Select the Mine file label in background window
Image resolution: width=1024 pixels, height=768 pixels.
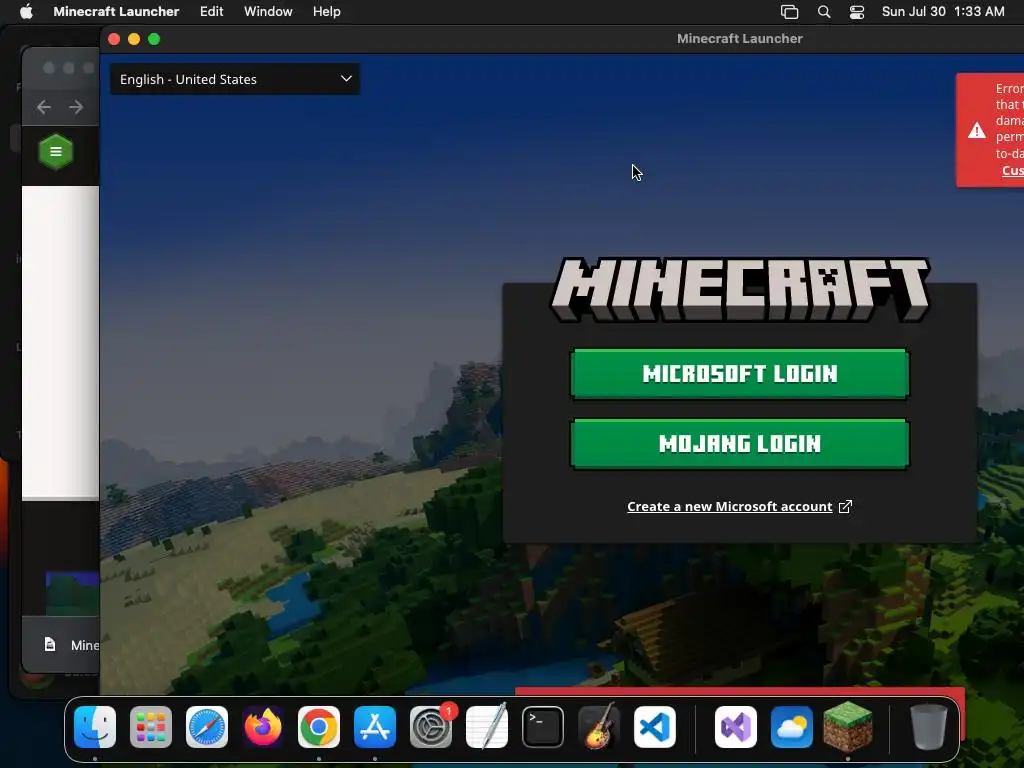85,645
